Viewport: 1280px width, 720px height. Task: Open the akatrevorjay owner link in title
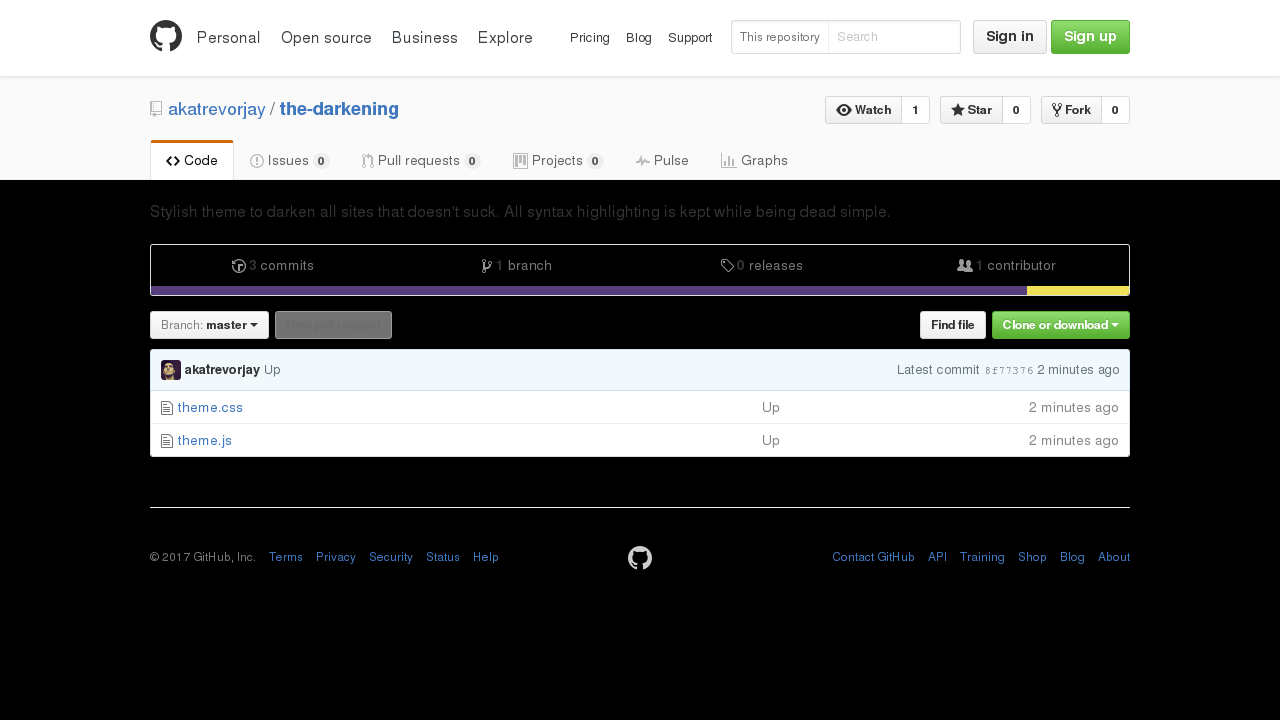tap(217, 109)
